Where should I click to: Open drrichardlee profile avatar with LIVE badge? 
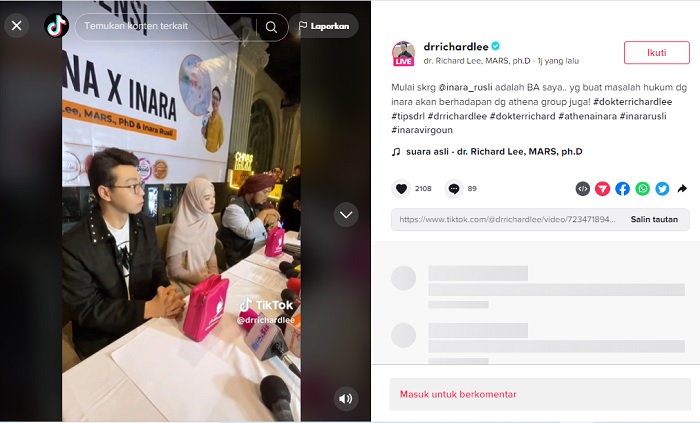point(404,54)
